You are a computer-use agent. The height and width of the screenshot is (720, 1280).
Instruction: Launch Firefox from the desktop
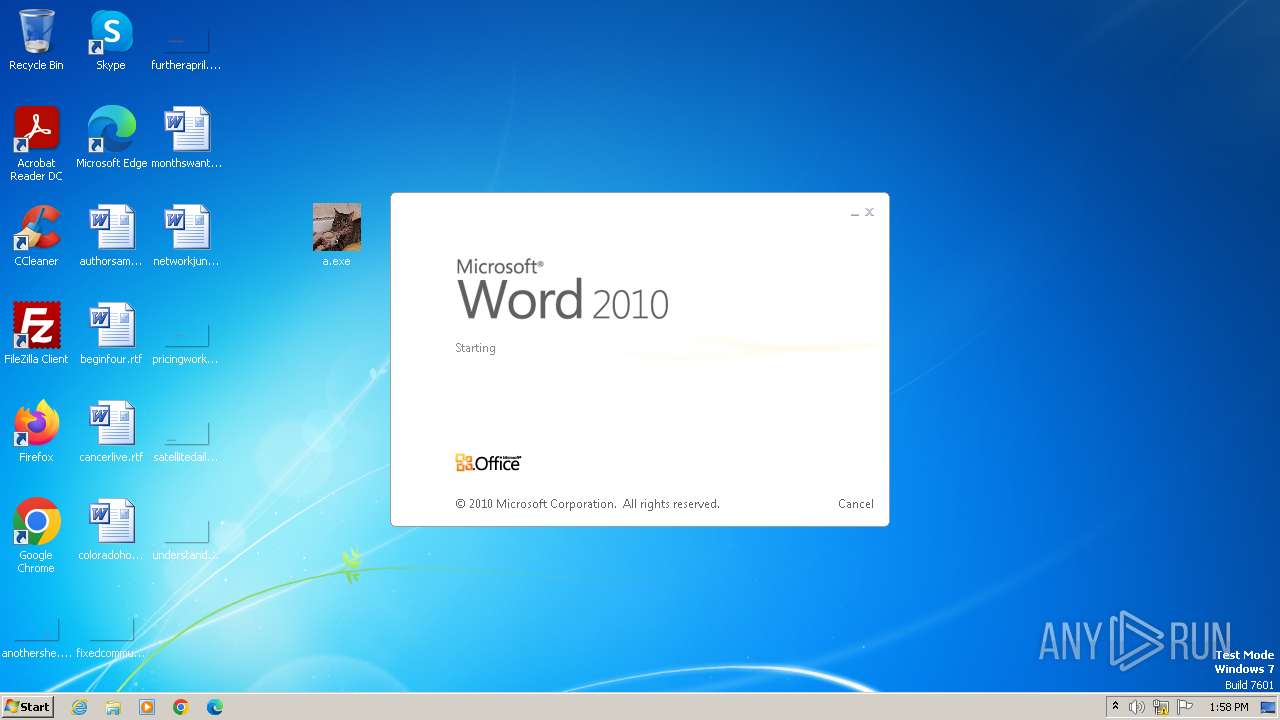tap(36, 431)
